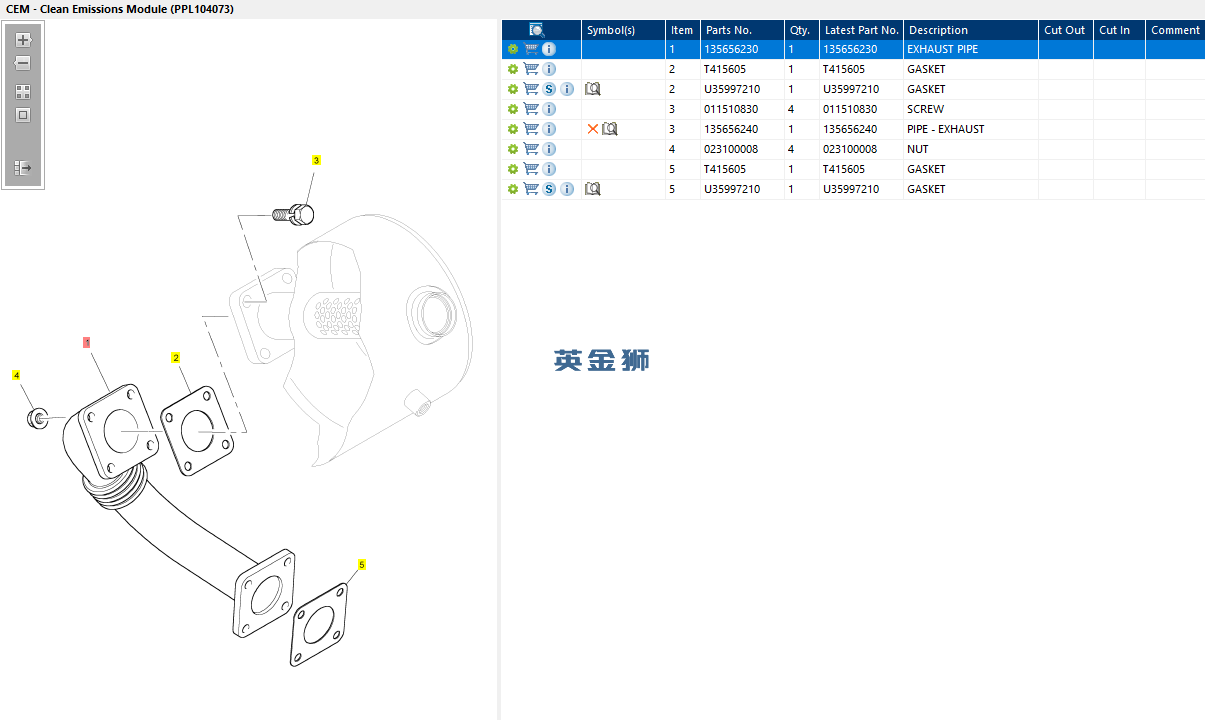Screen dimensions: 1205x720
Task: Click the S icon on item 5 U35997210
Action: tap(549, 189)
